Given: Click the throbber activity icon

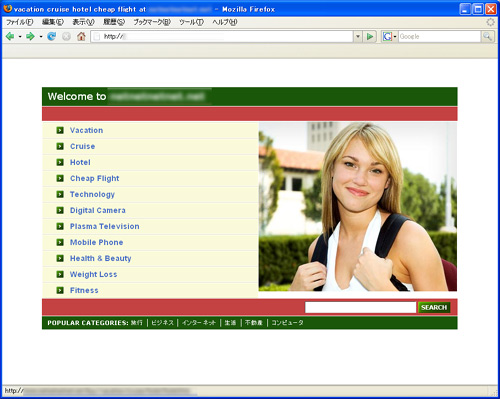Looking at the screenshot, I should pos(490,22).
